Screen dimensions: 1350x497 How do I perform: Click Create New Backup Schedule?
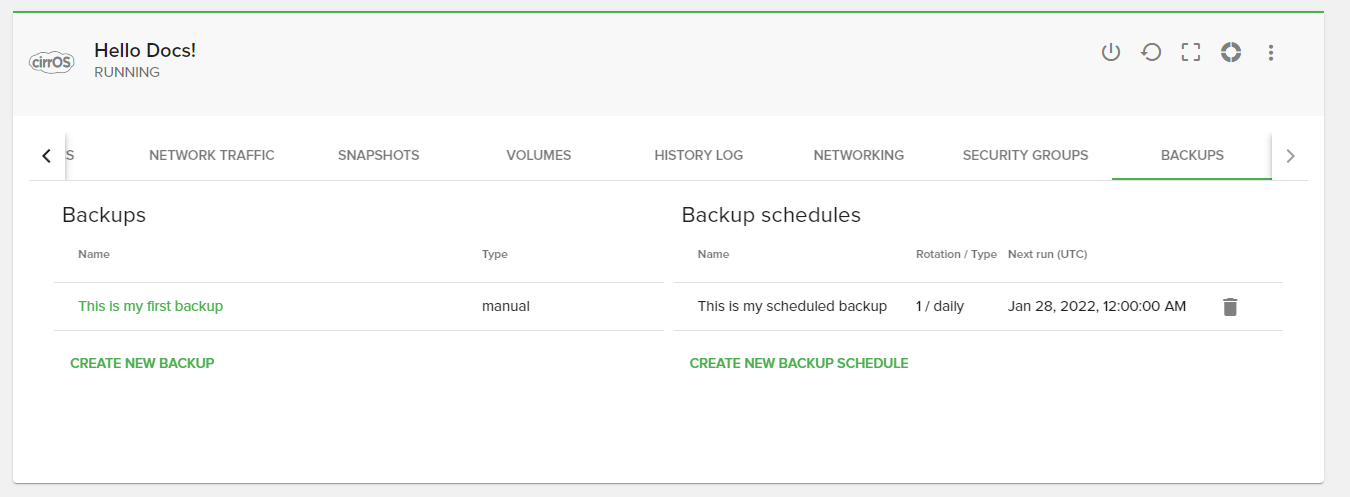point(799,363)
